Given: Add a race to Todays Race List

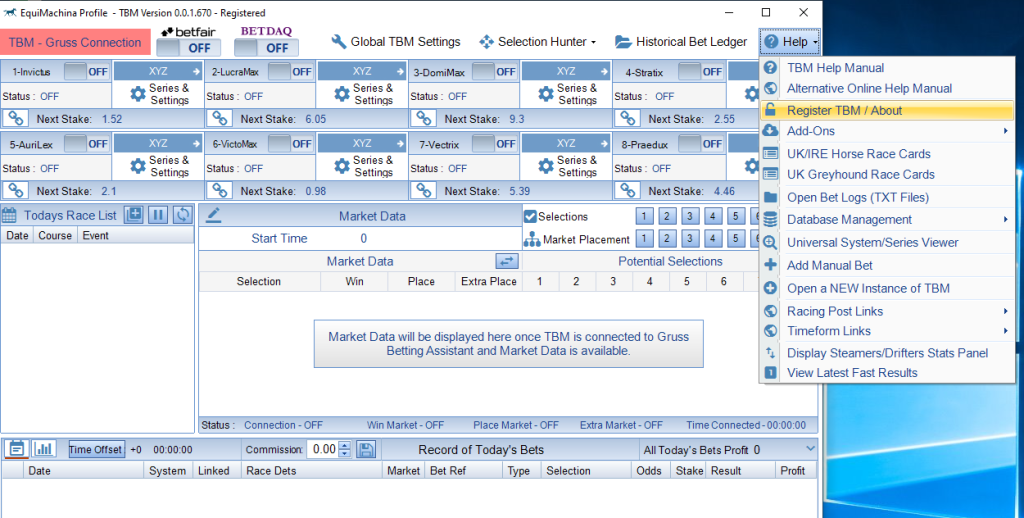Looking at the screenshot, I should point(134,214).
